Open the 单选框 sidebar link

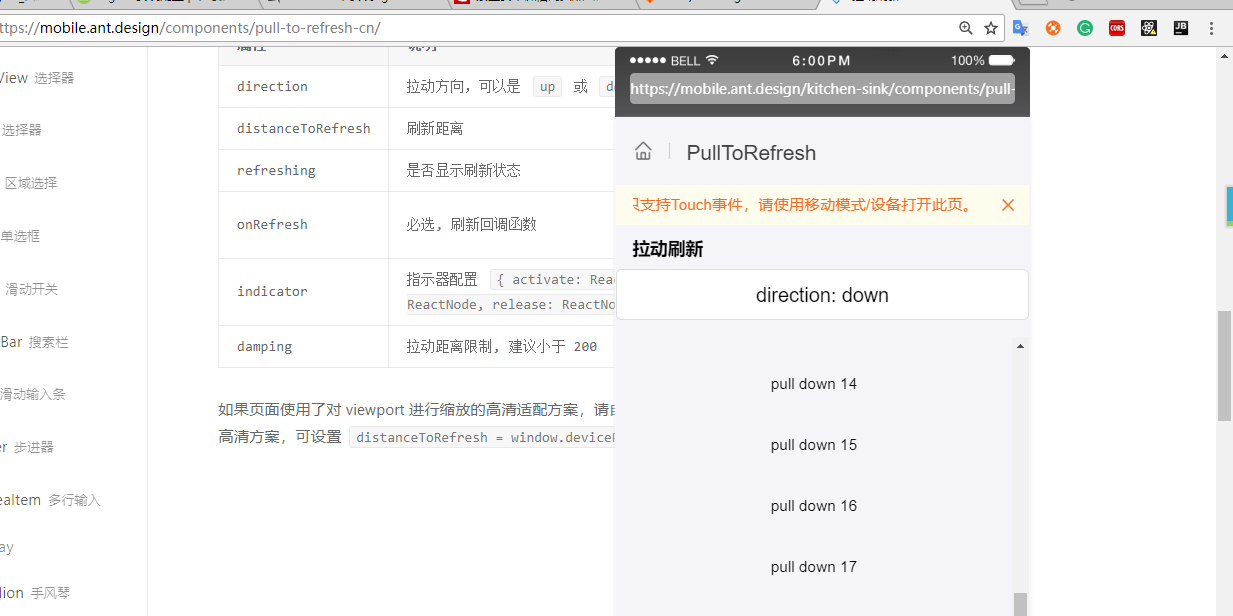[20, 236]
